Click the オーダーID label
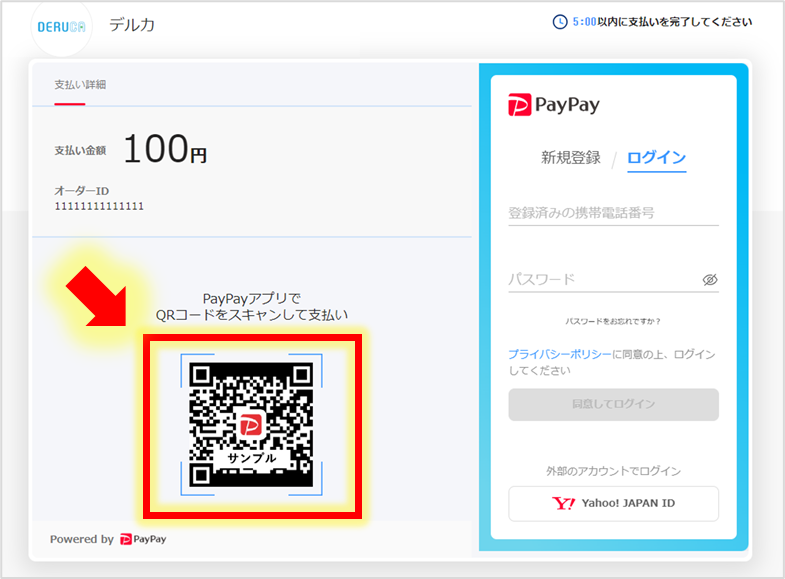This screenshot has width=785, height=579. 82,191
